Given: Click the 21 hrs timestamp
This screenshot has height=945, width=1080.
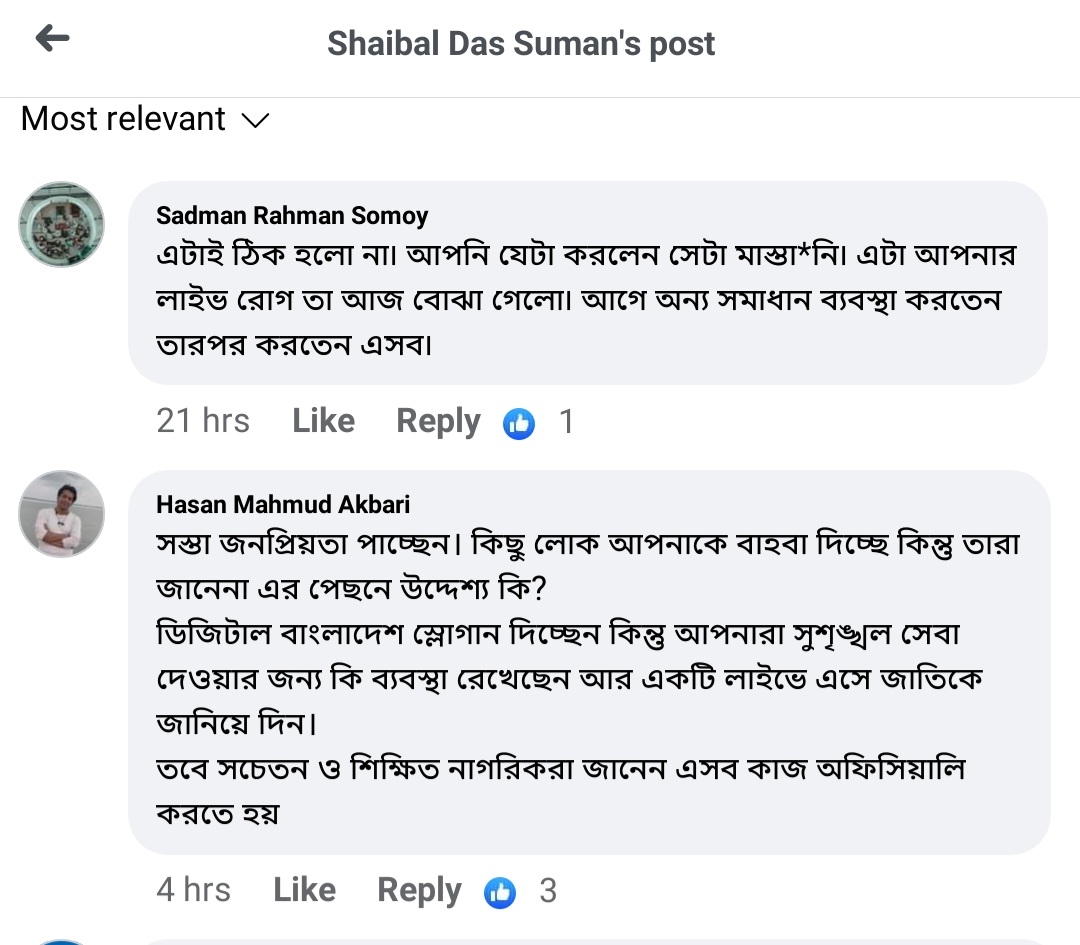Looking at the screenshot, I should pyautogui.click(x=203, y=421).
